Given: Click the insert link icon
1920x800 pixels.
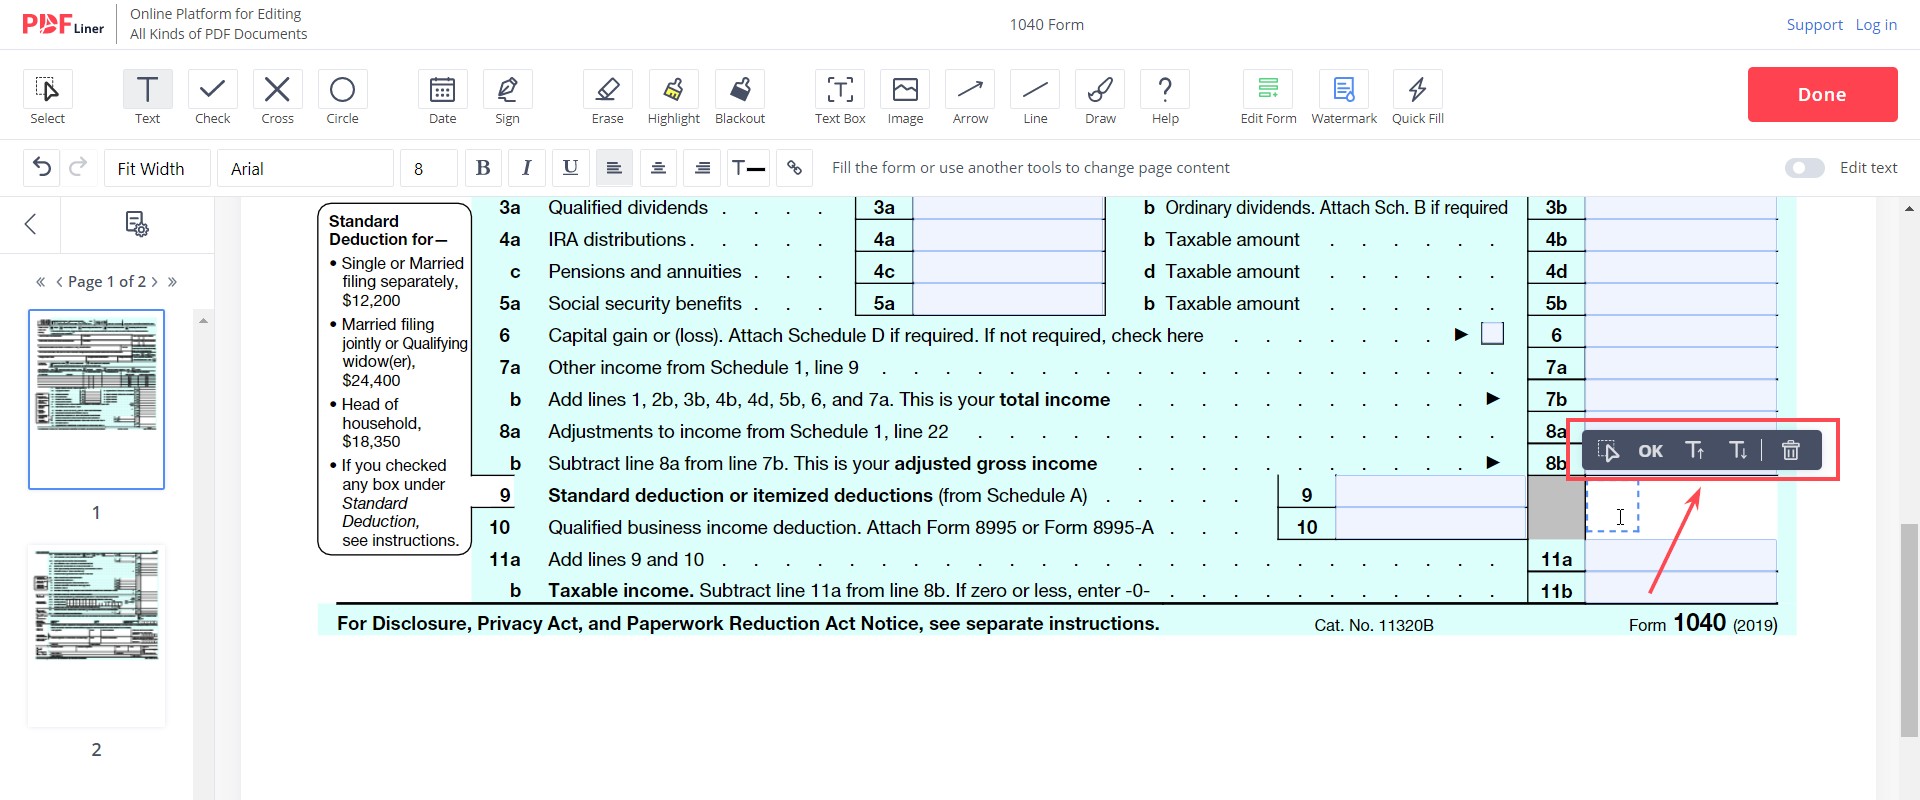Looking at the screenshot, I should coord(794,168).
